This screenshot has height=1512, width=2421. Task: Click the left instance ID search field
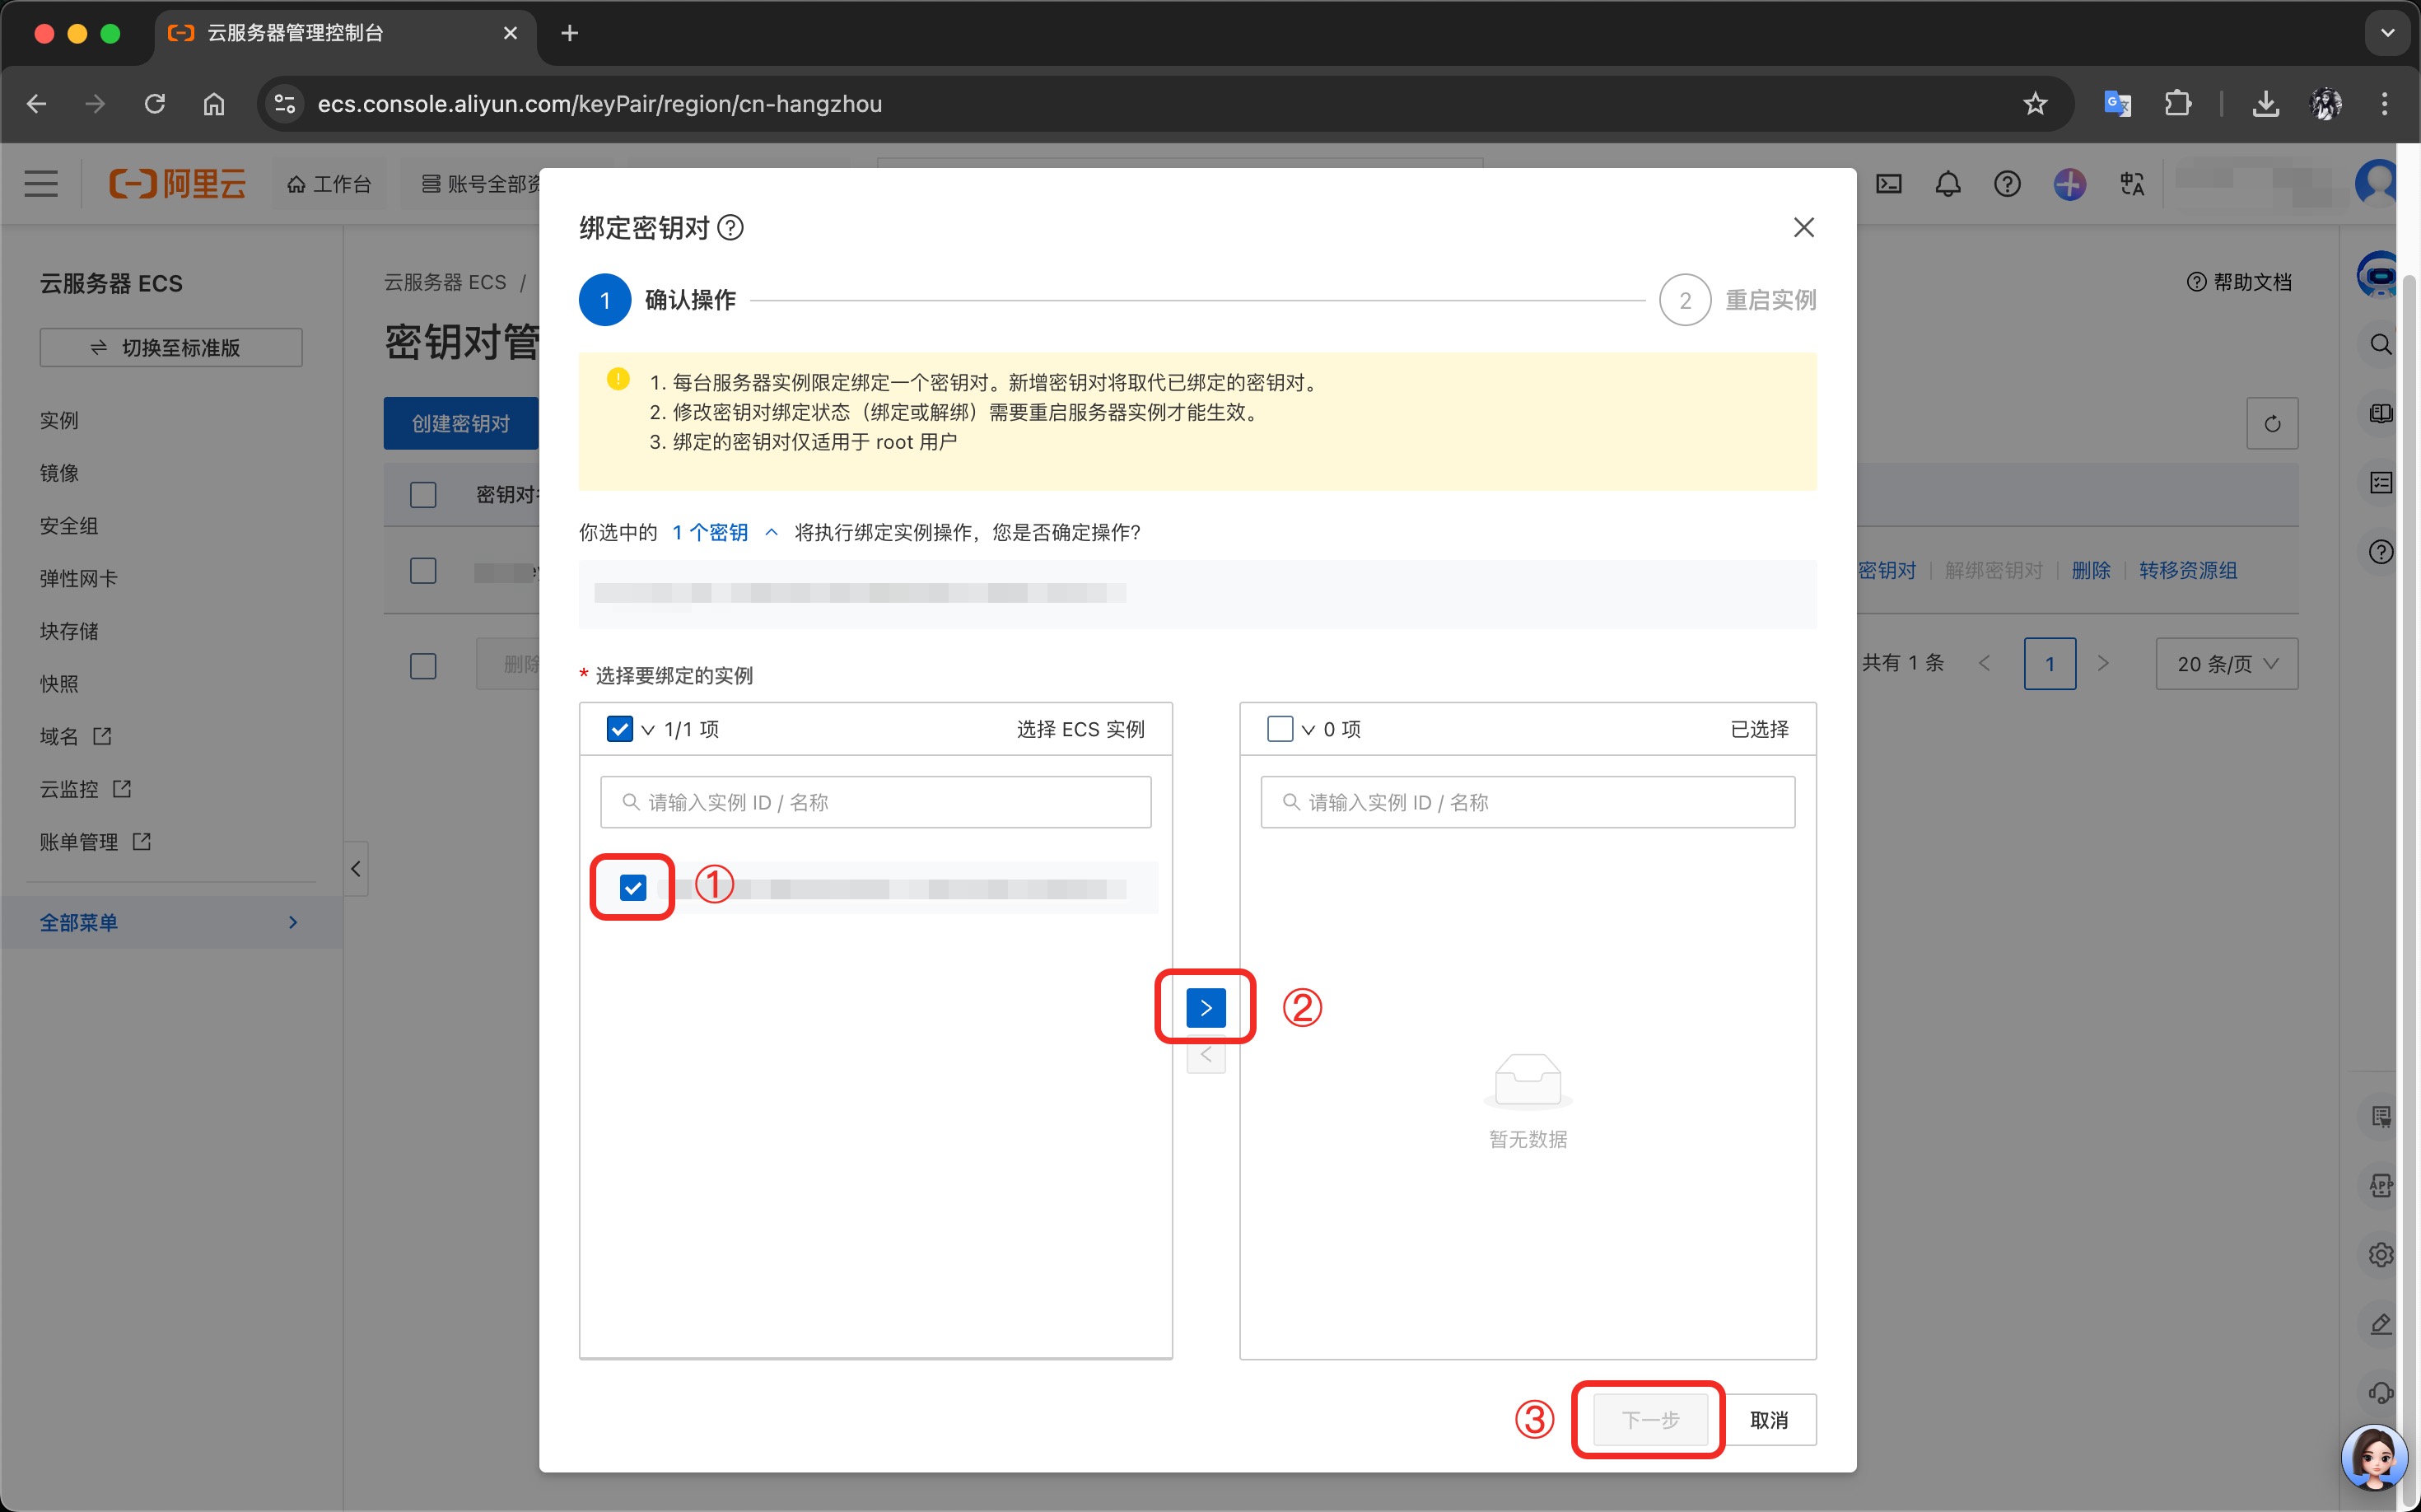point(875,802)
